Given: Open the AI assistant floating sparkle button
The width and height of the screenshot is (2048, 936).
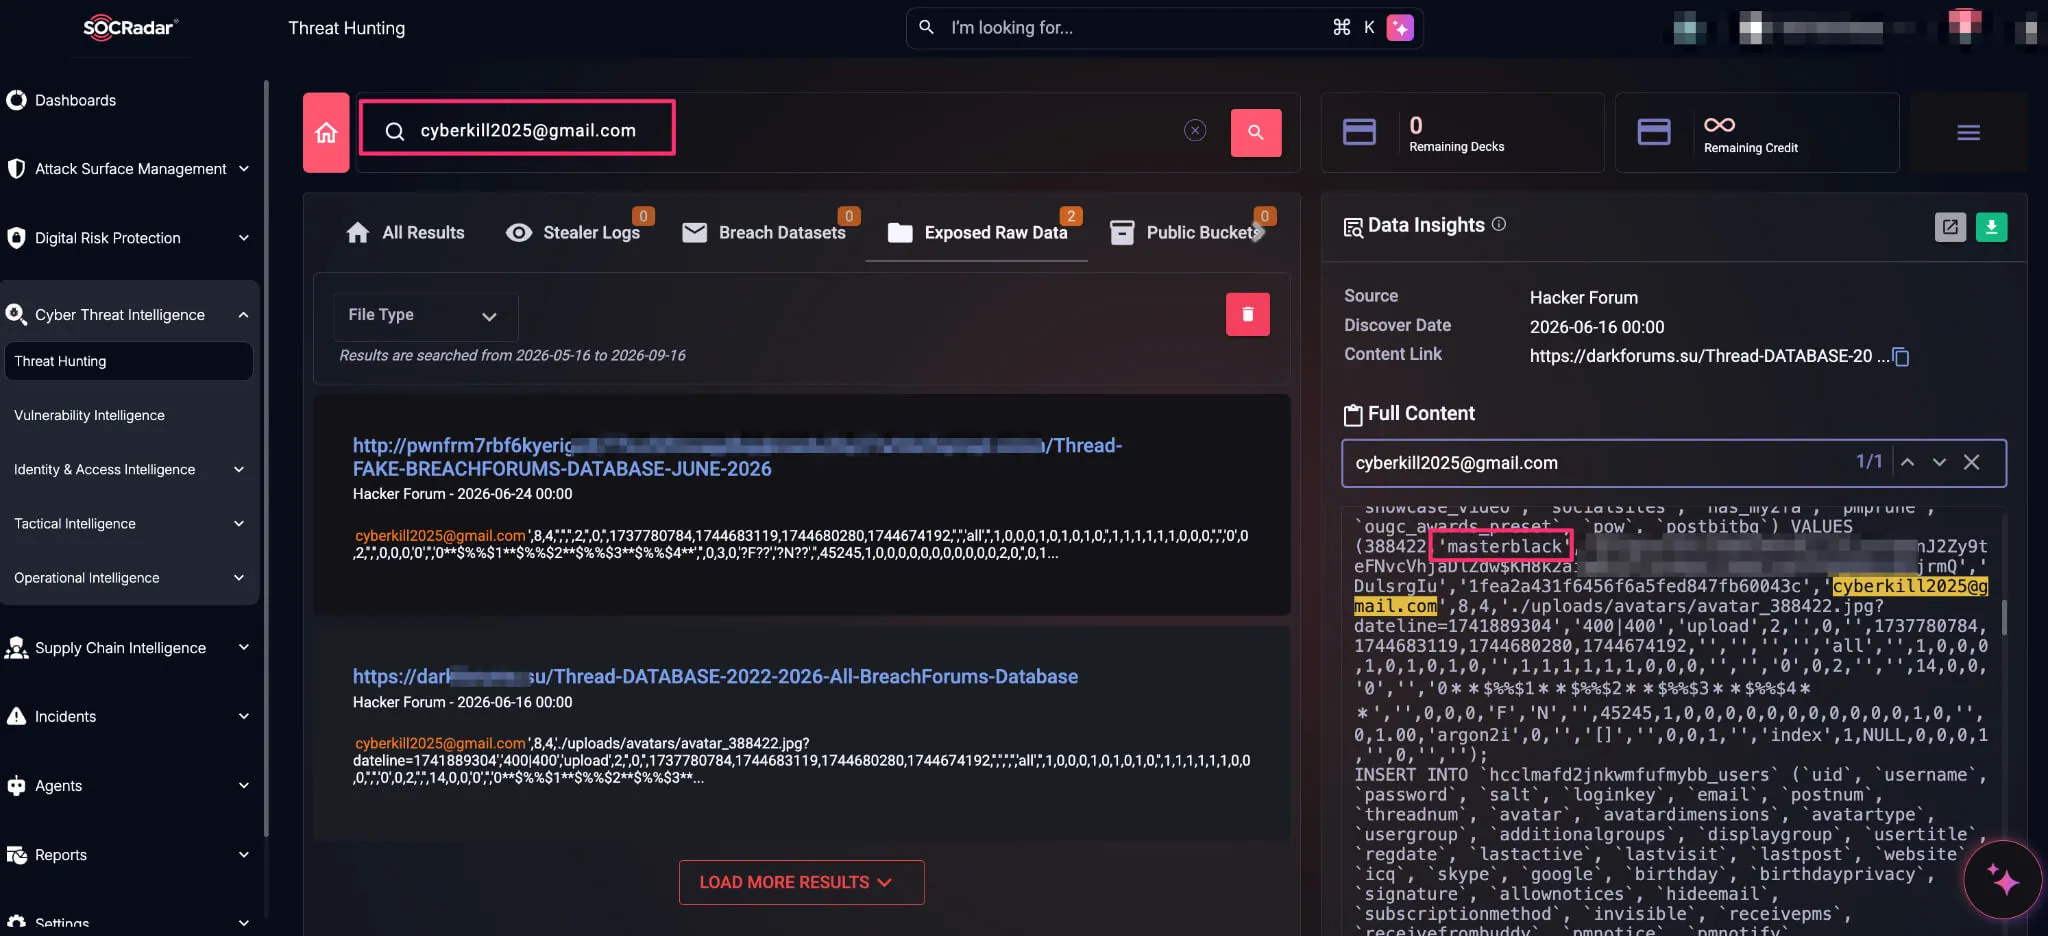Looking at the screenshot, I should tap(2002, 880).
